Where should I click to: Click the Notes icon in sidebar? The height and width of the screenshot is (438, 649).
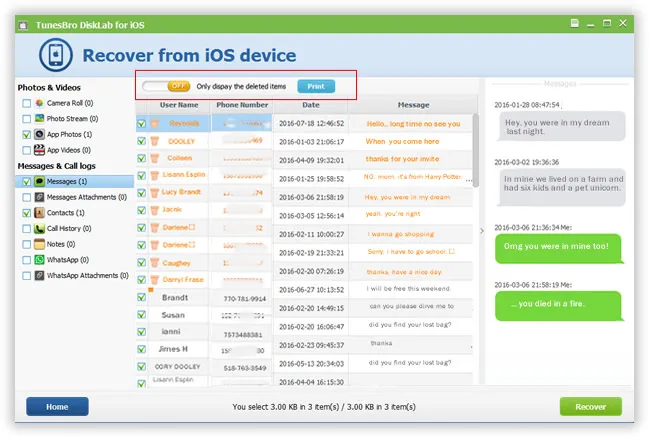(39, 244)
